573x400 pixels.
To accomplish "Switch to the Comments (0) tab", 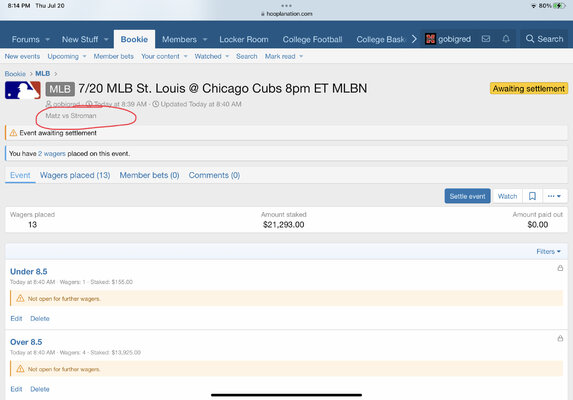I will 214,175.
